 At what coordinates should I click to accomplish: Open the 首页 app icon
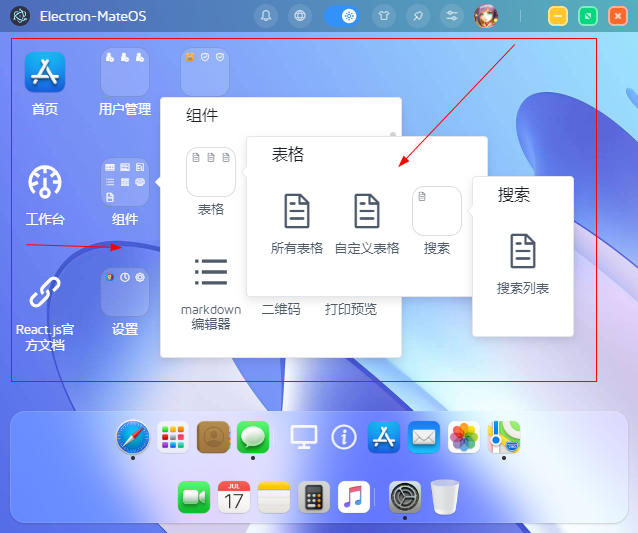coord(45,72)
